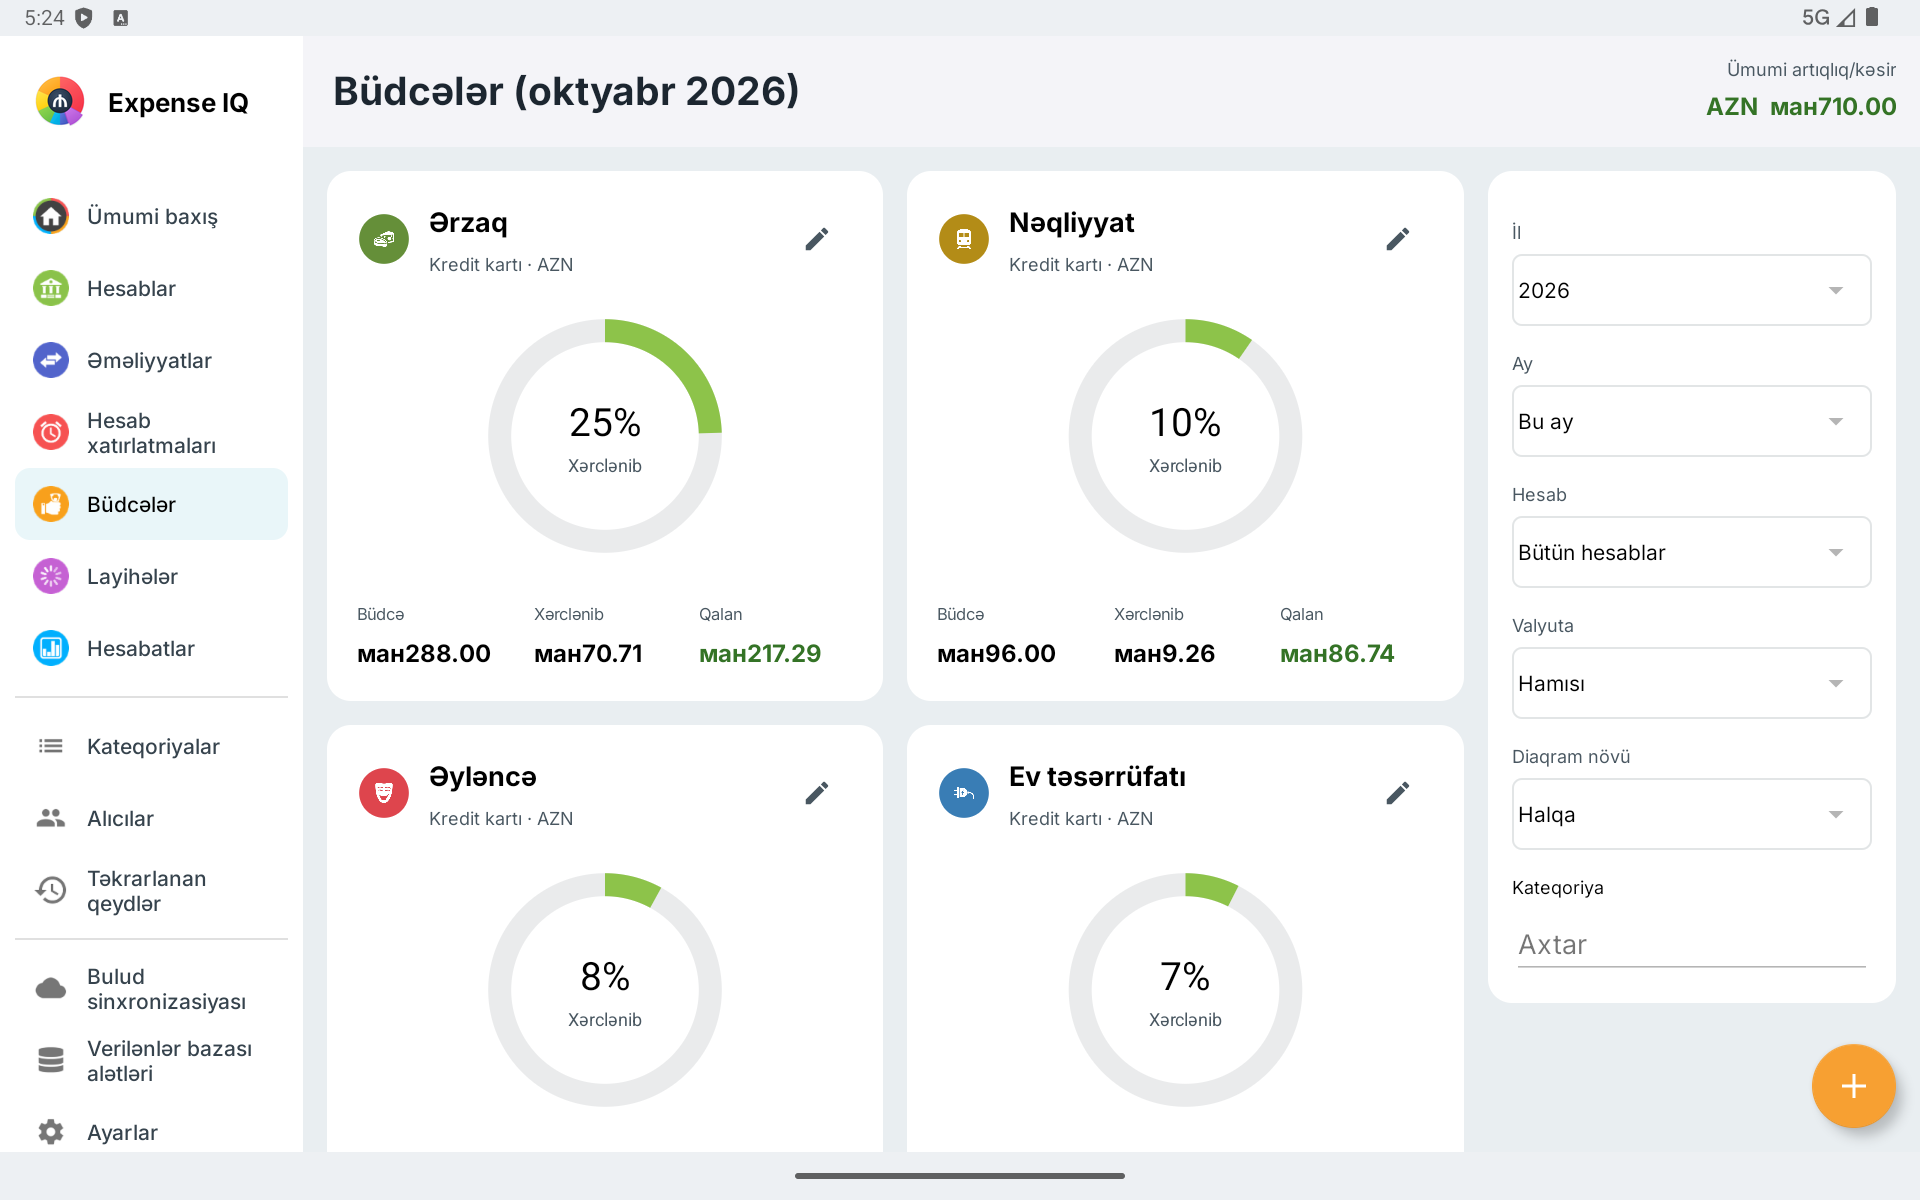Edit the Nəqliyyat budget with pencil icon

[1397, 239]
